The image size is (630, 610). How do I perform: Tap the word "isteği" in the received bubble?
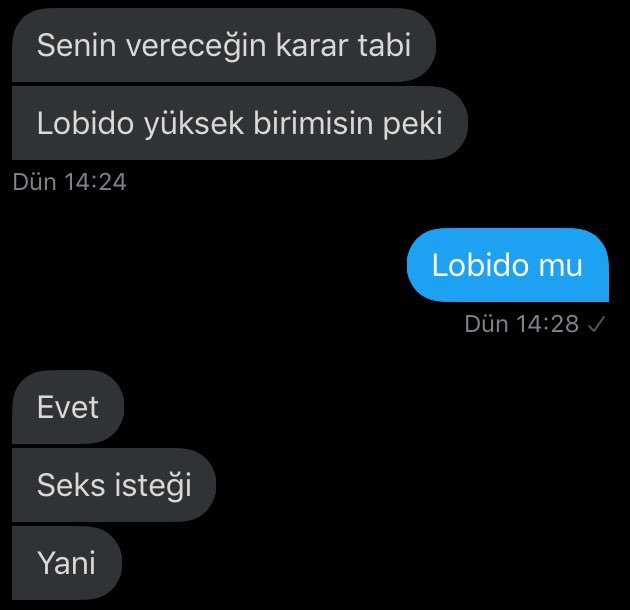point(153,486)
